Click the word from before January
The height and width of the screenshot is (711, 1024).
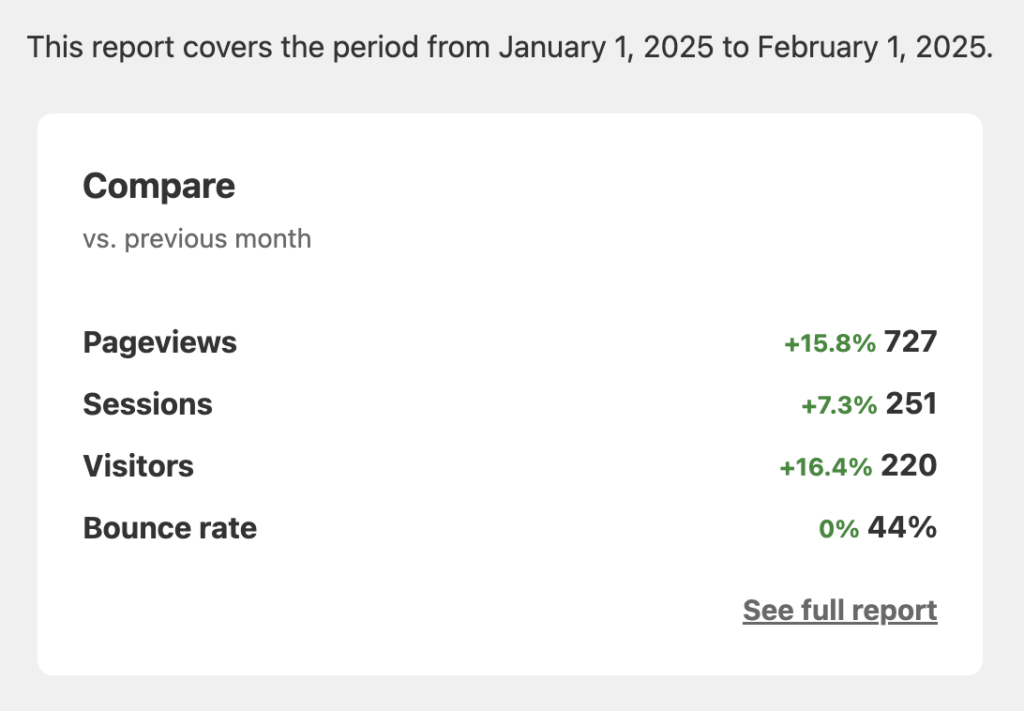coord(458,48)
